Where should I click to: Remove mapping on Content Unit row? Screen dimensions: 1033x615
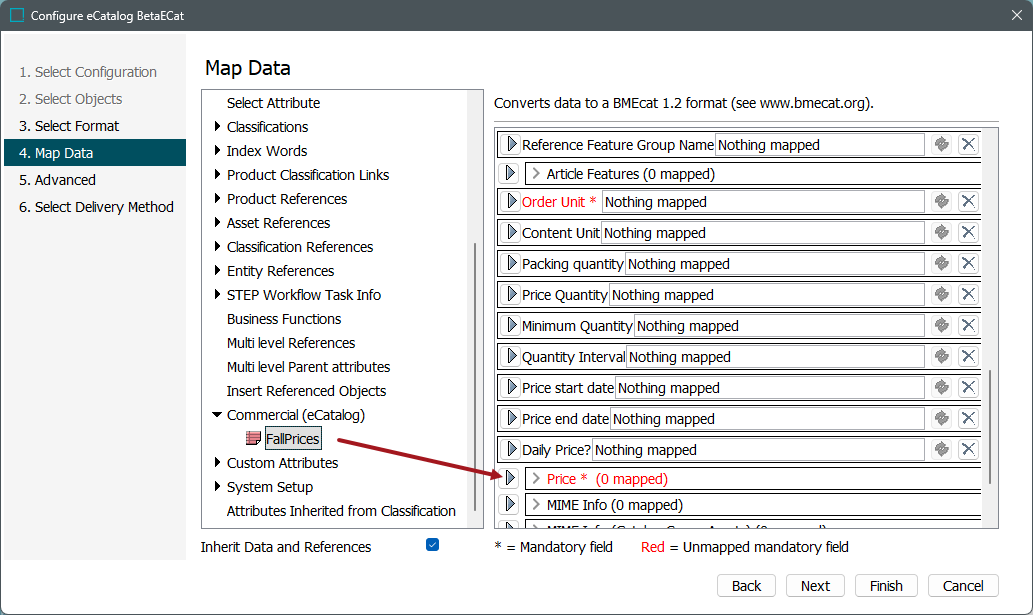[x=968, y=233]
